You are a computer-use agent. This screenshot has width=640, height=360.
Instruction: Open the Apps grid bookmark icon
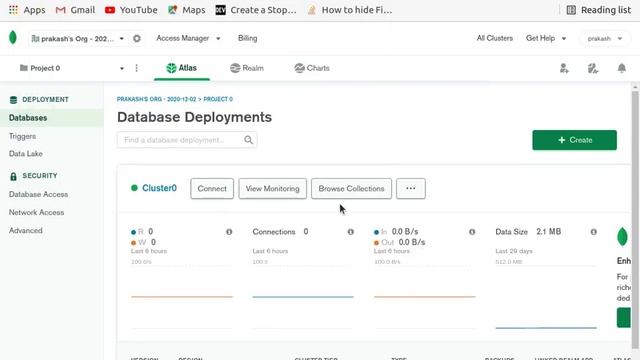[13, 10]
